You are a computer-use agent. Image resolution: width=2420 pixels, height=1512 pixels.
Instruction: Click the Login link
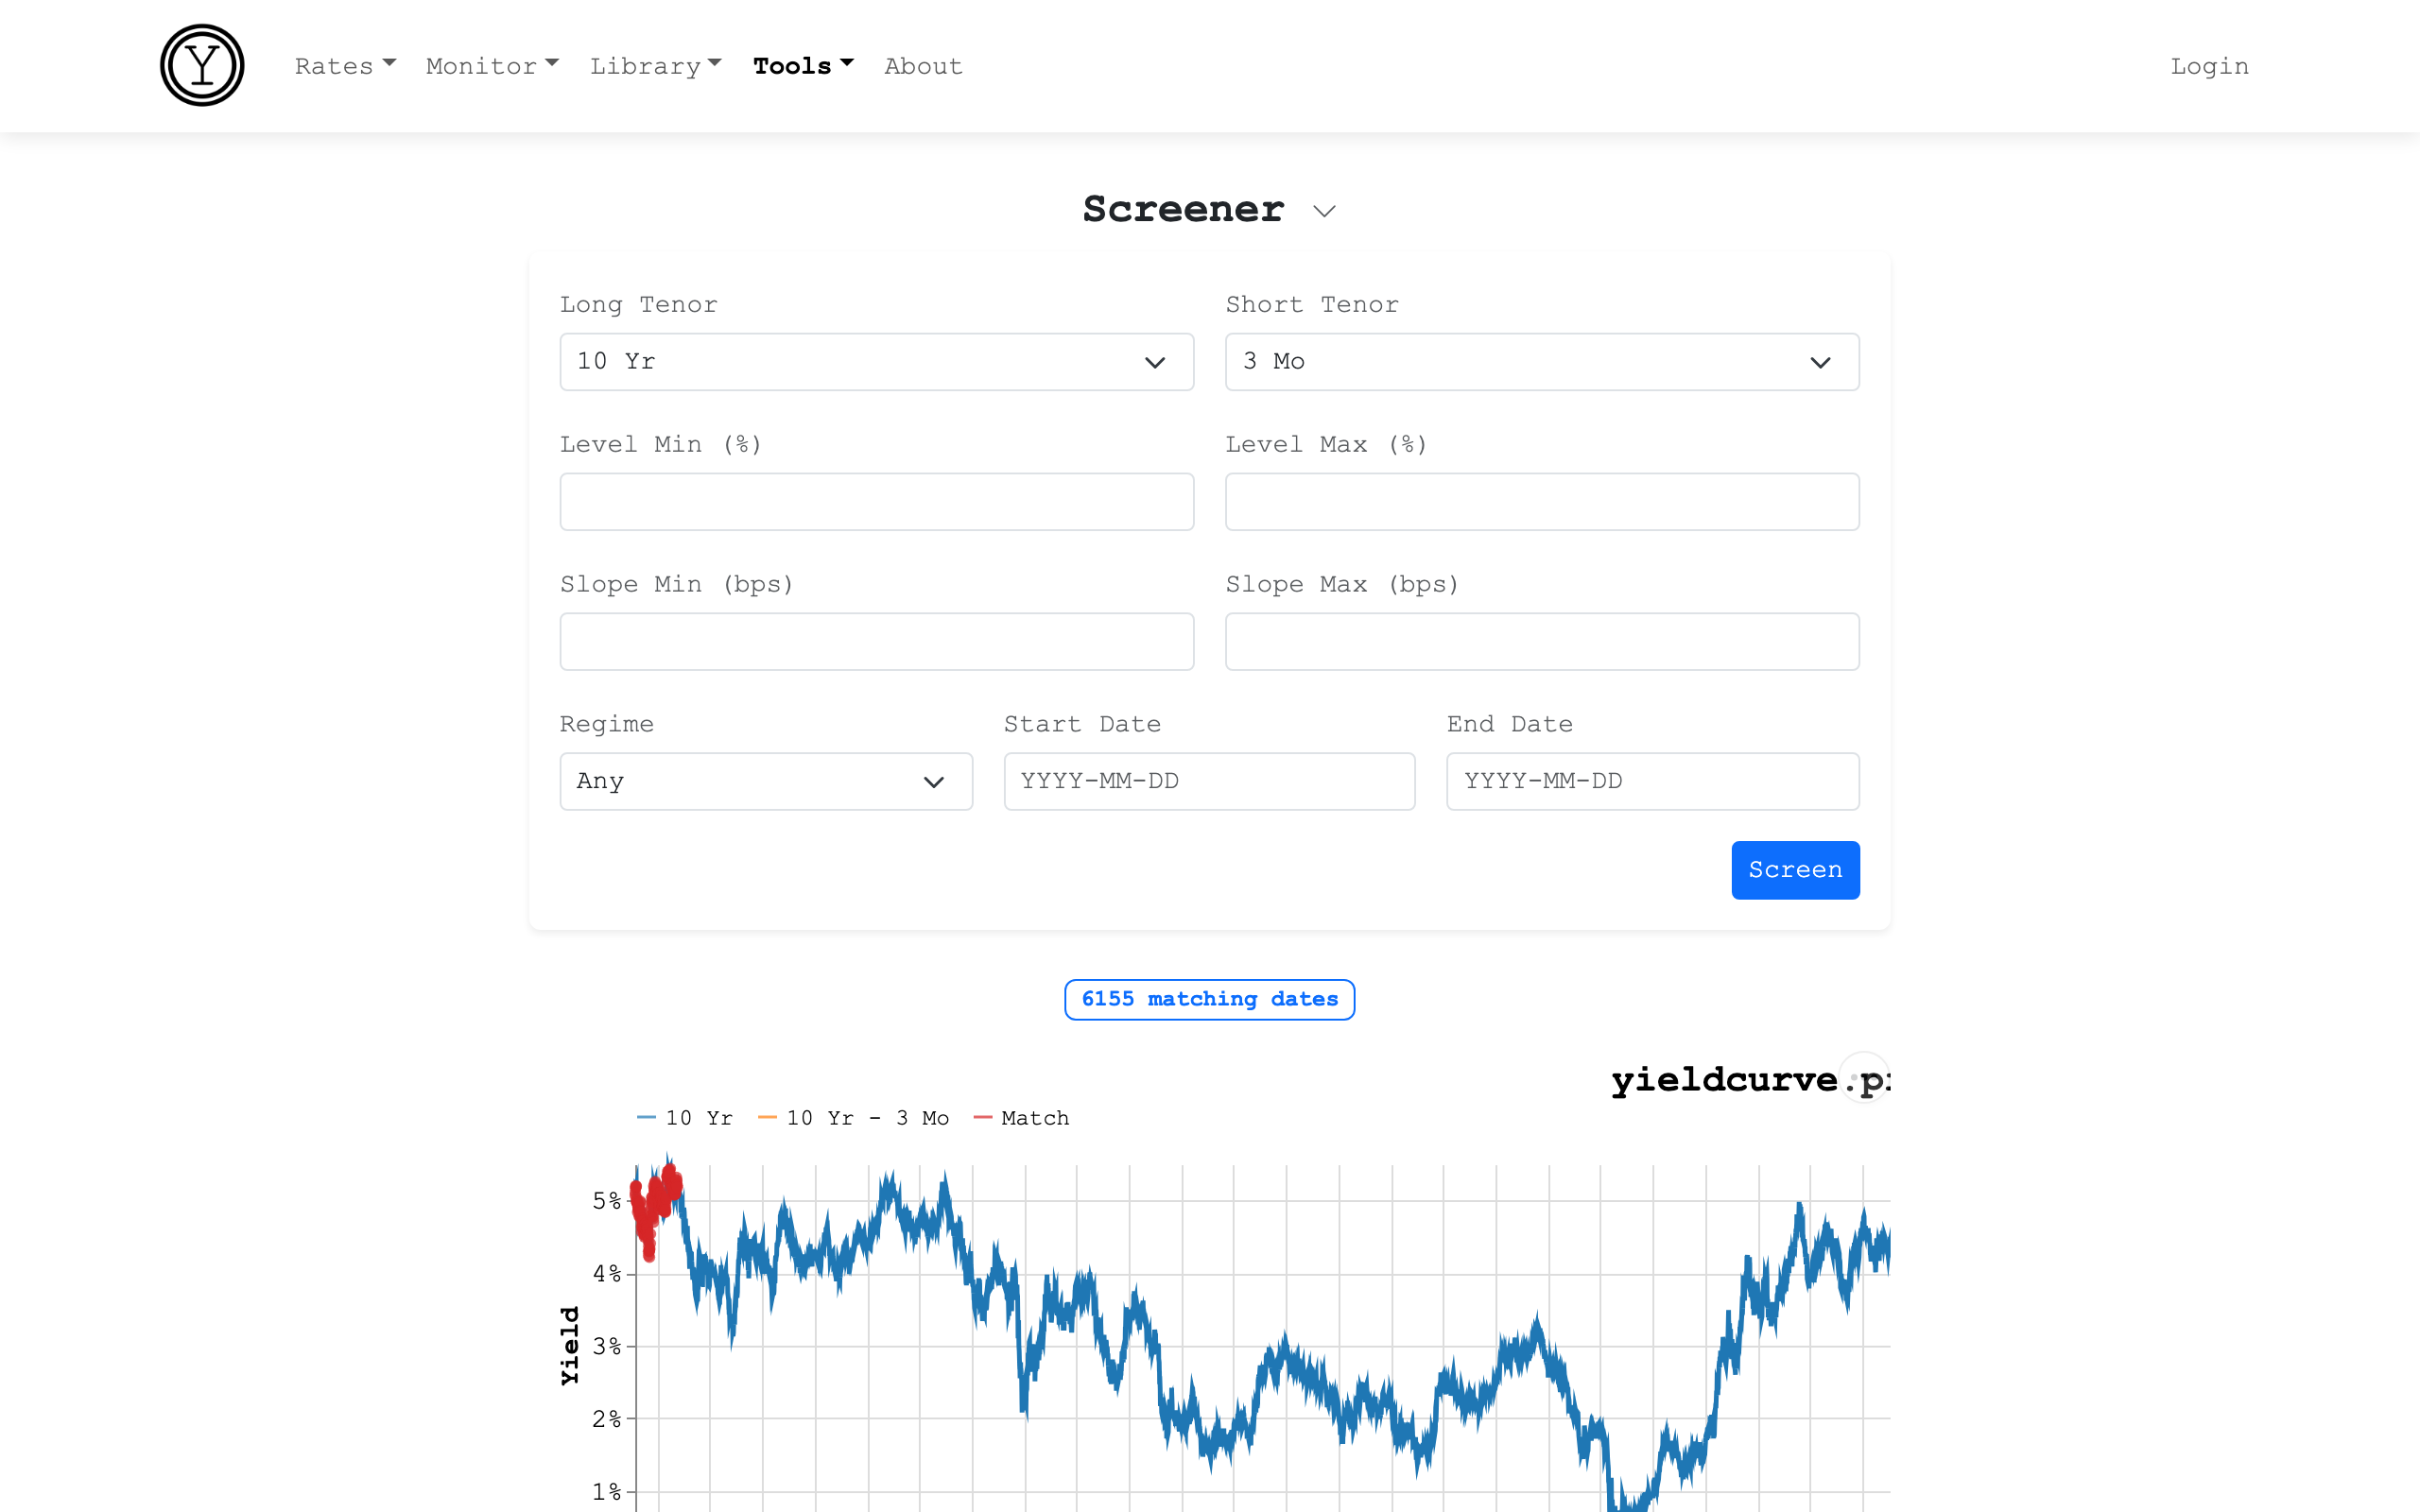[x=2209, y=66]
